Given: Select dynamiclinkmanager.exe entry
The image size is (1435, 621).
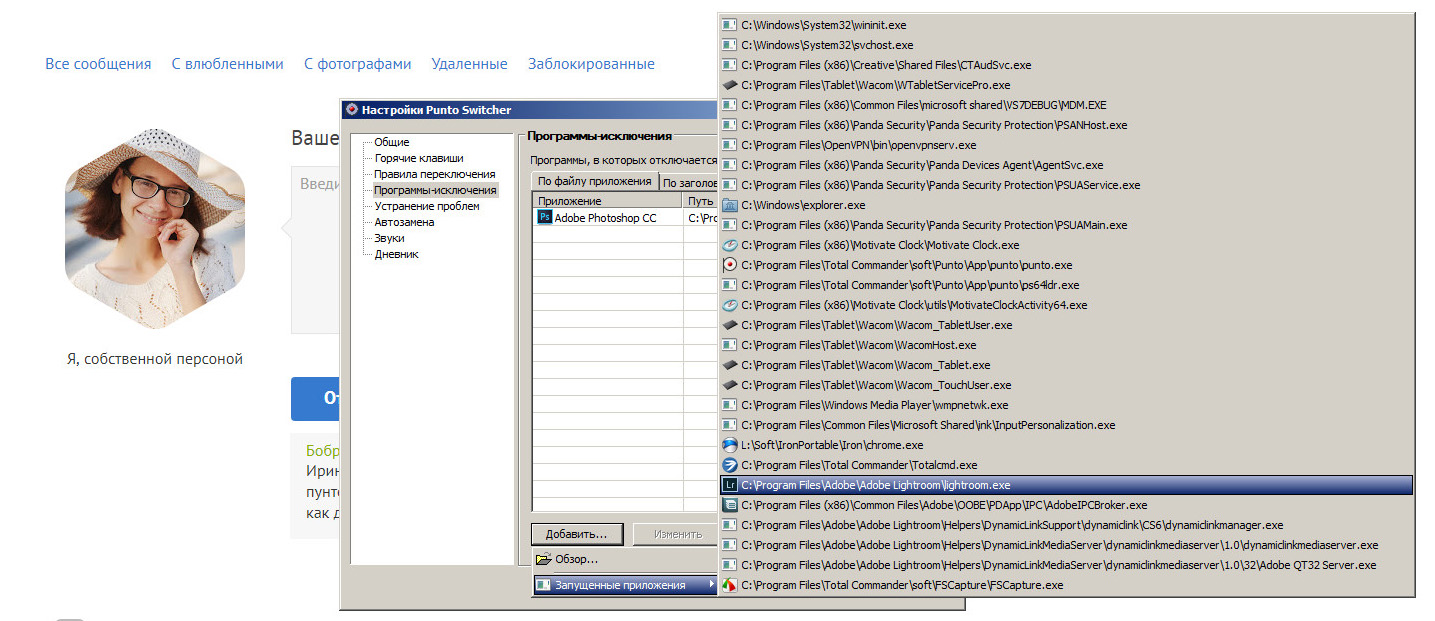Looking at the screenshot, I should [1066, 525].
